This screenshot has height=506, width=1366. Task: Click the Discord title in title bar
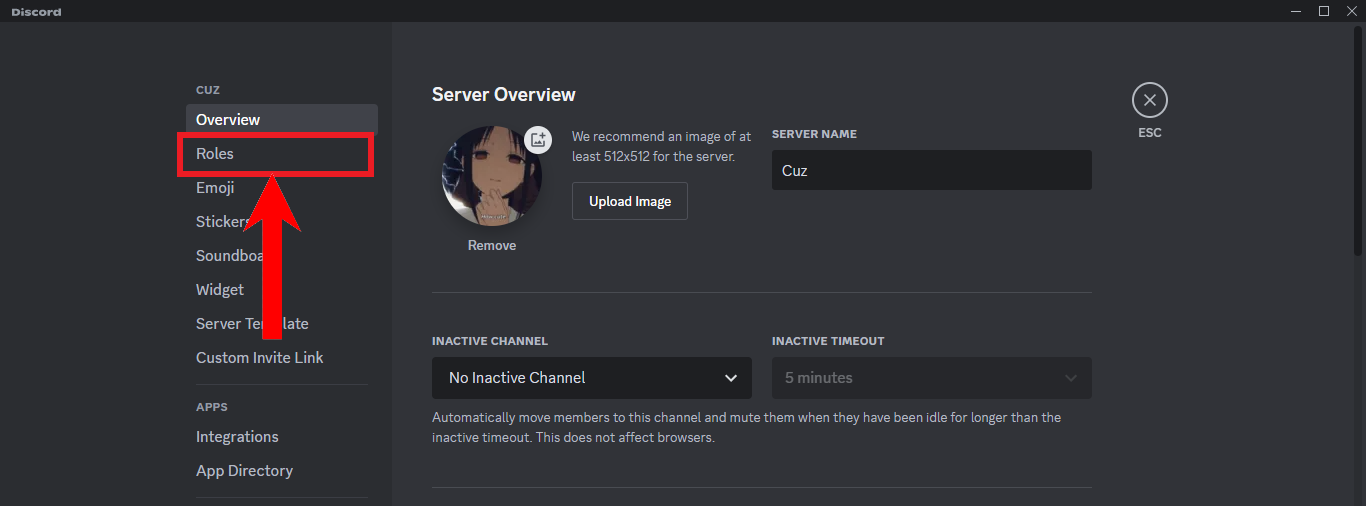[36, 12]
